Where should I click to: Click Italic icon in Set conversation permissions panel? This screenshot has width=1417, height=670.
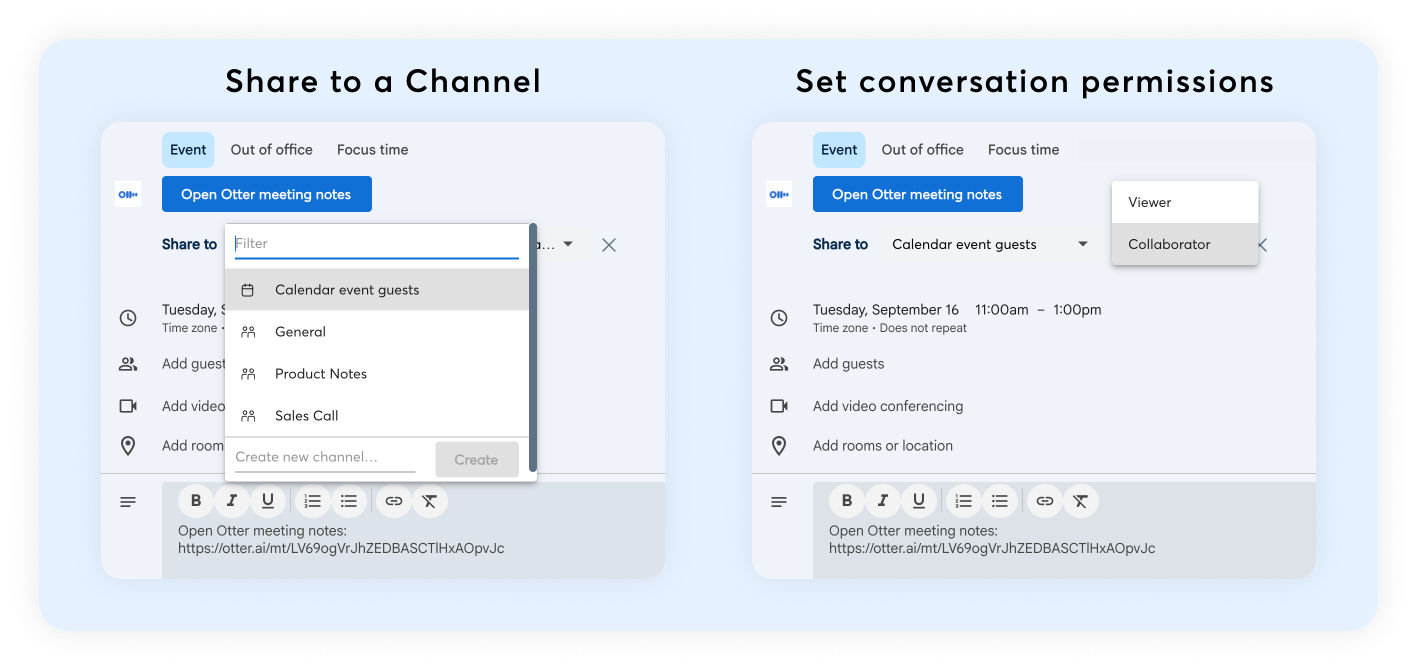(x=883, y=501)
